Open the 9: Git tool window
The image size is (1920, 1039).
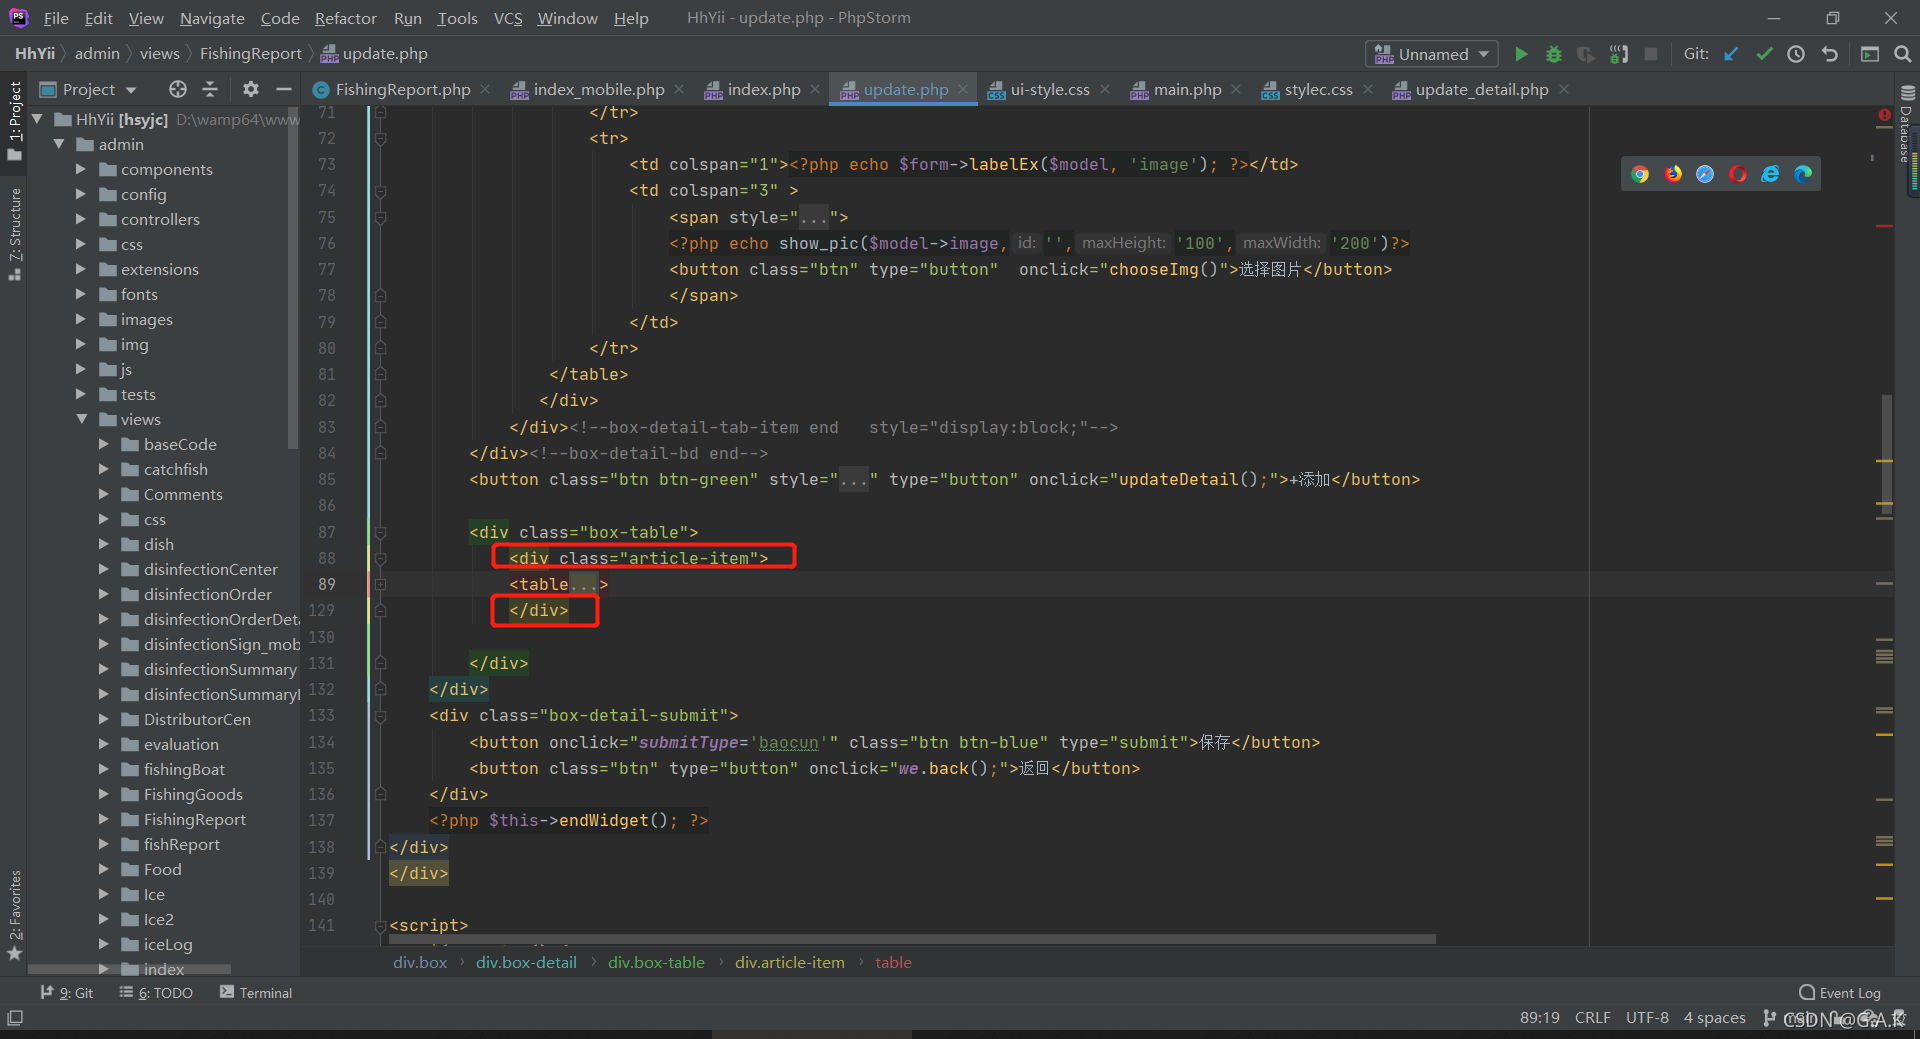(67, 993)
